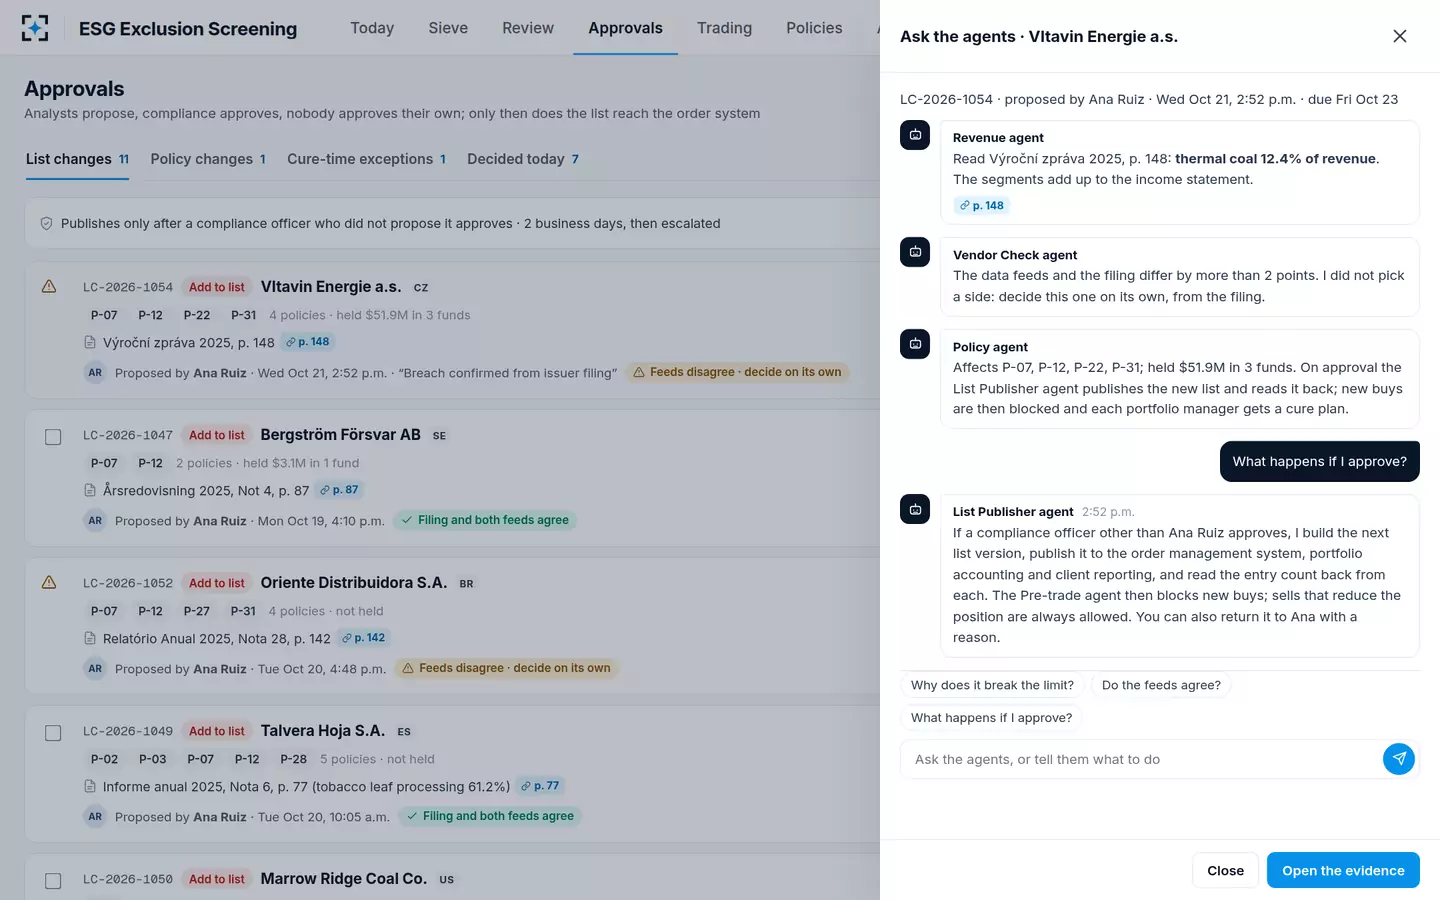Ask the suggestion "Why does it break the limit?"
Screen dimensions: 1440x900
pos(992,685)
